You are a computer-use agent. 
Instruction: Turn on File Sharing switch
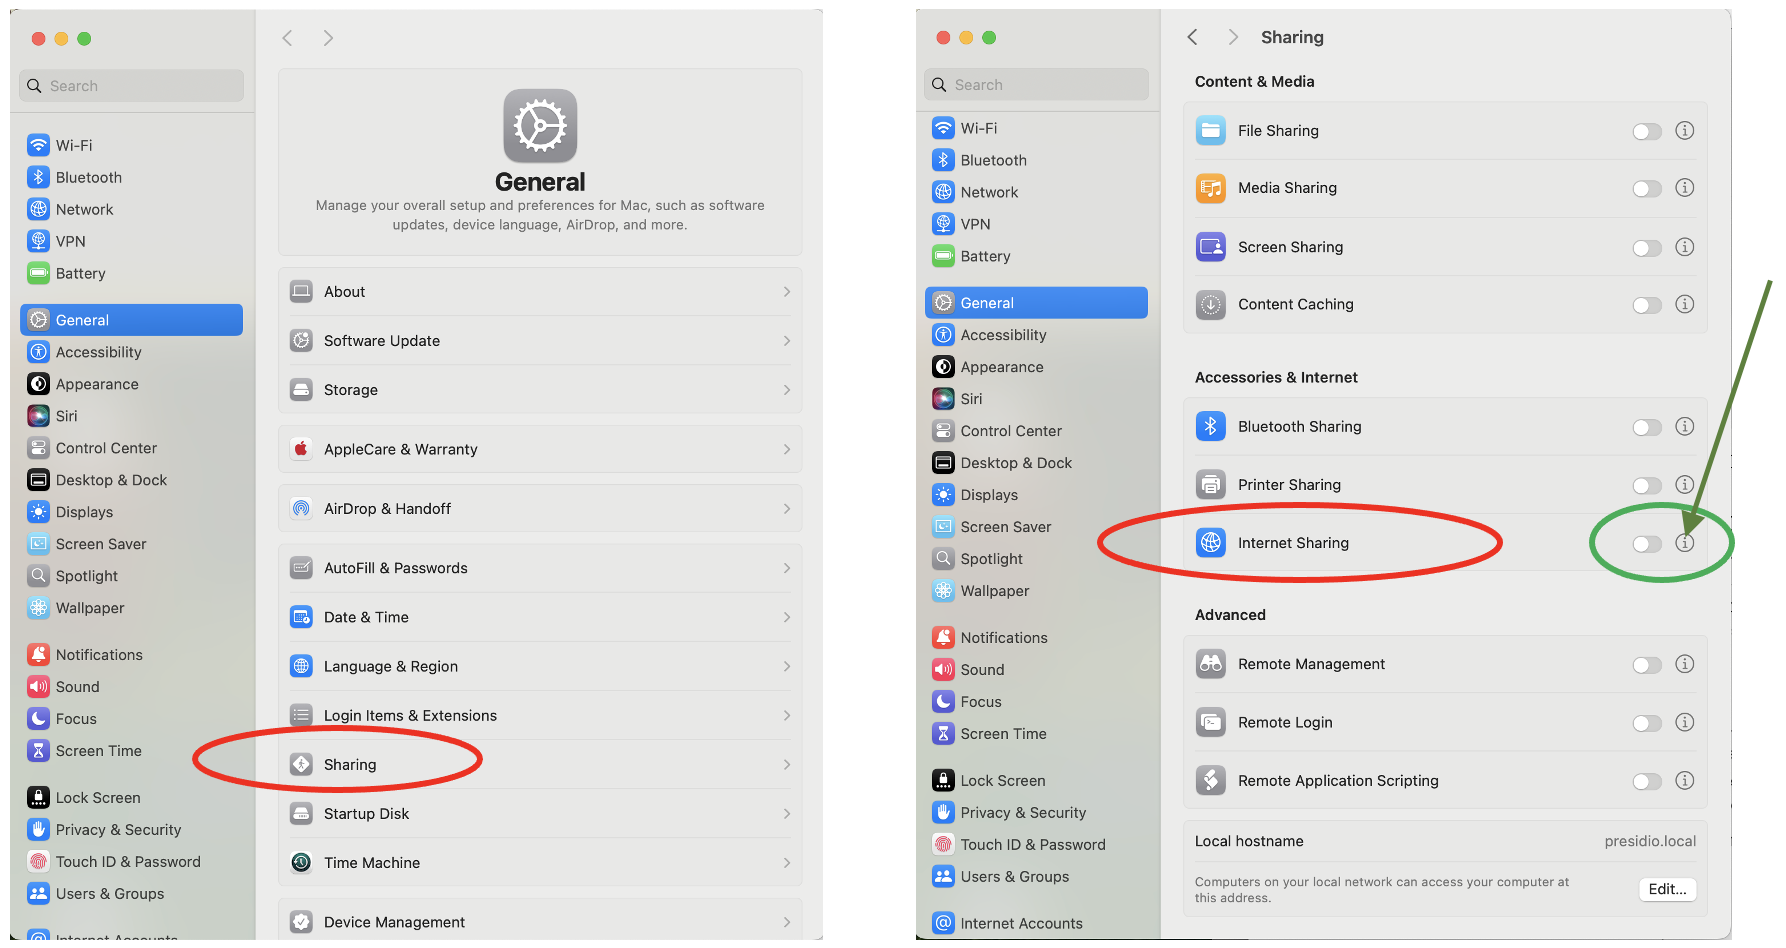click(1647, 131)
